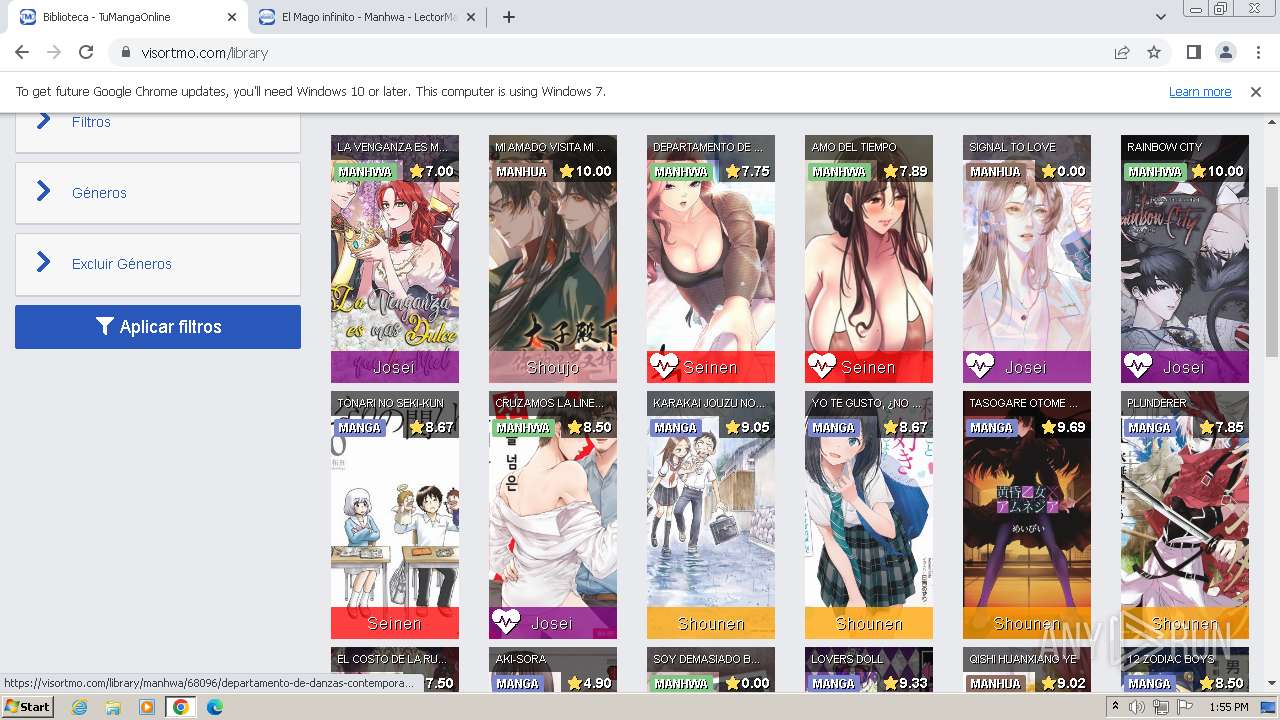This screenshot has height=720, width=1280.
Task: Go back to previous page
Action: coord(22,52)
